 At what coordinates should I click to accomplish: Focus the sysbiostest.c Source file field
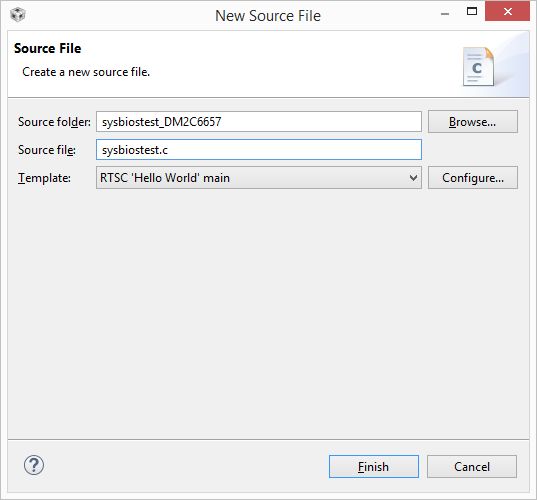pos(259,150)
